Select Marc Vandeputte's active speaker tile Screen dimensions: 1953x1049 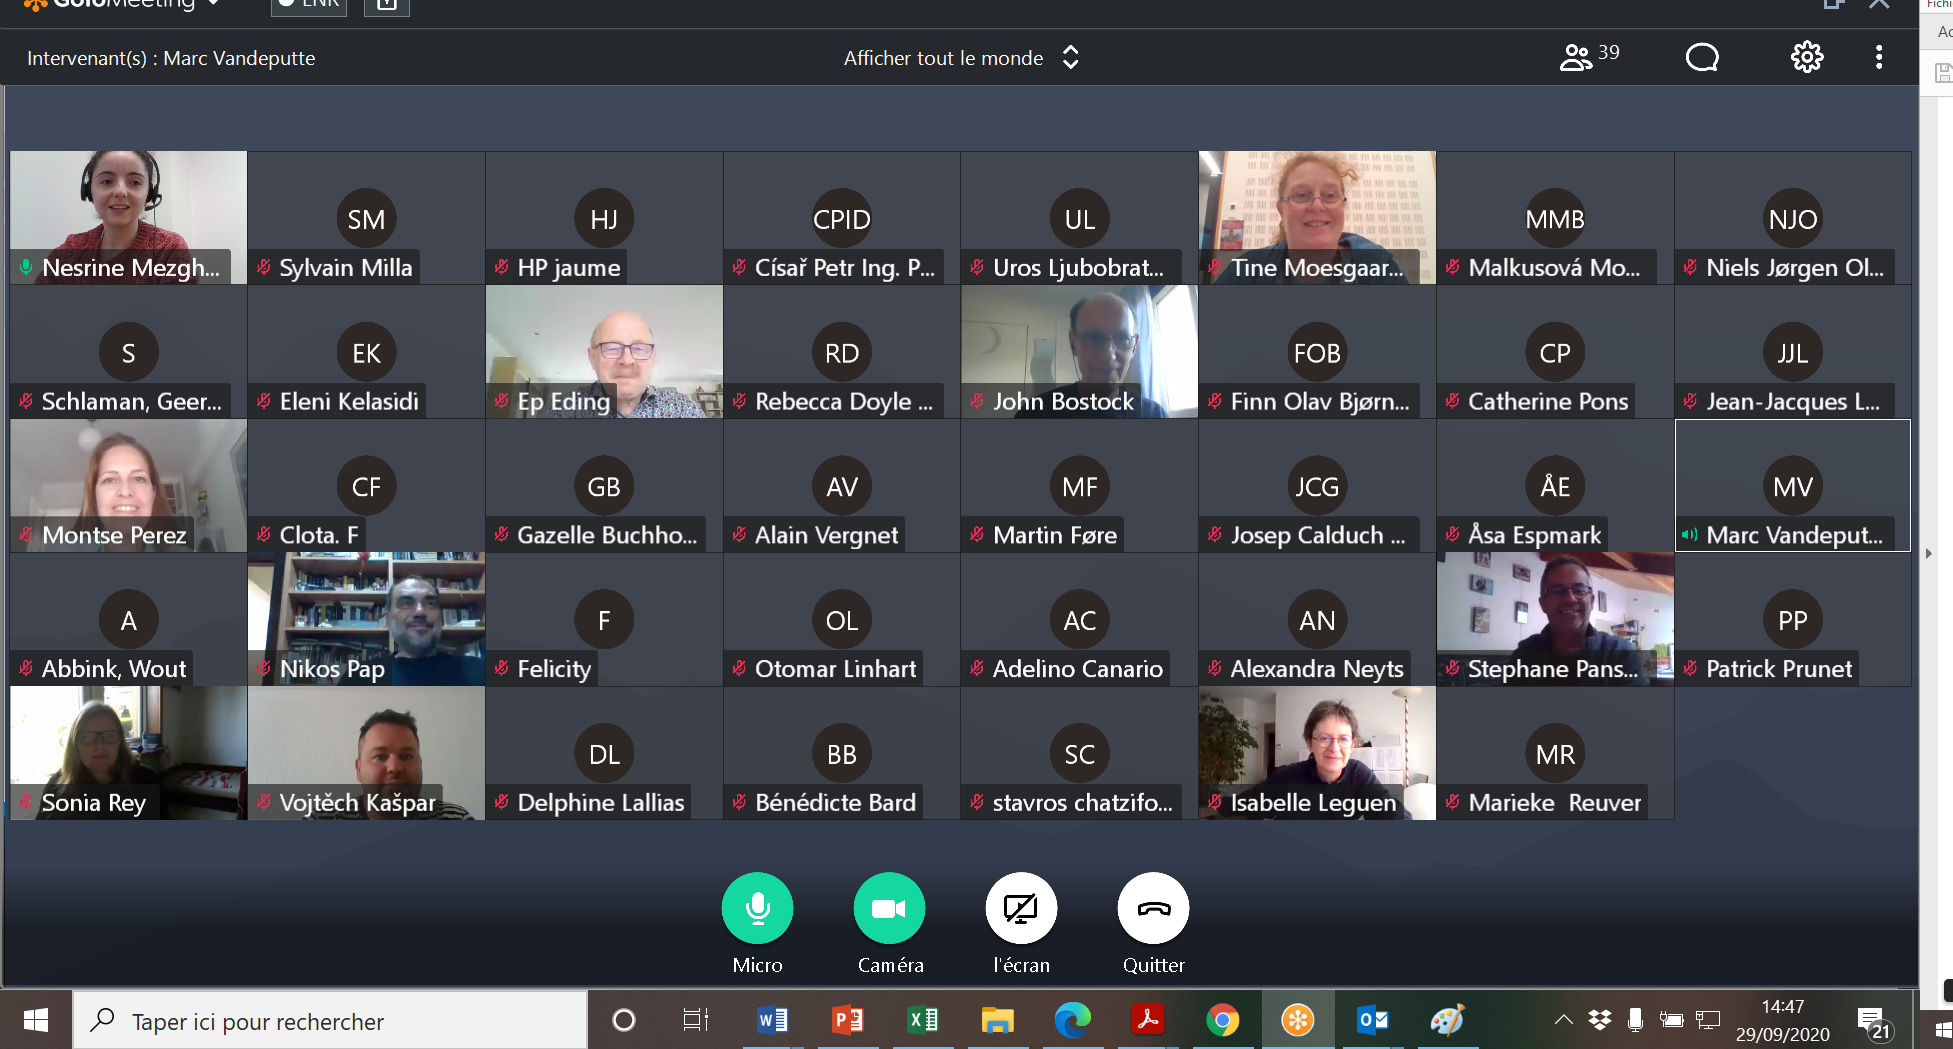tap(1792, 486)
